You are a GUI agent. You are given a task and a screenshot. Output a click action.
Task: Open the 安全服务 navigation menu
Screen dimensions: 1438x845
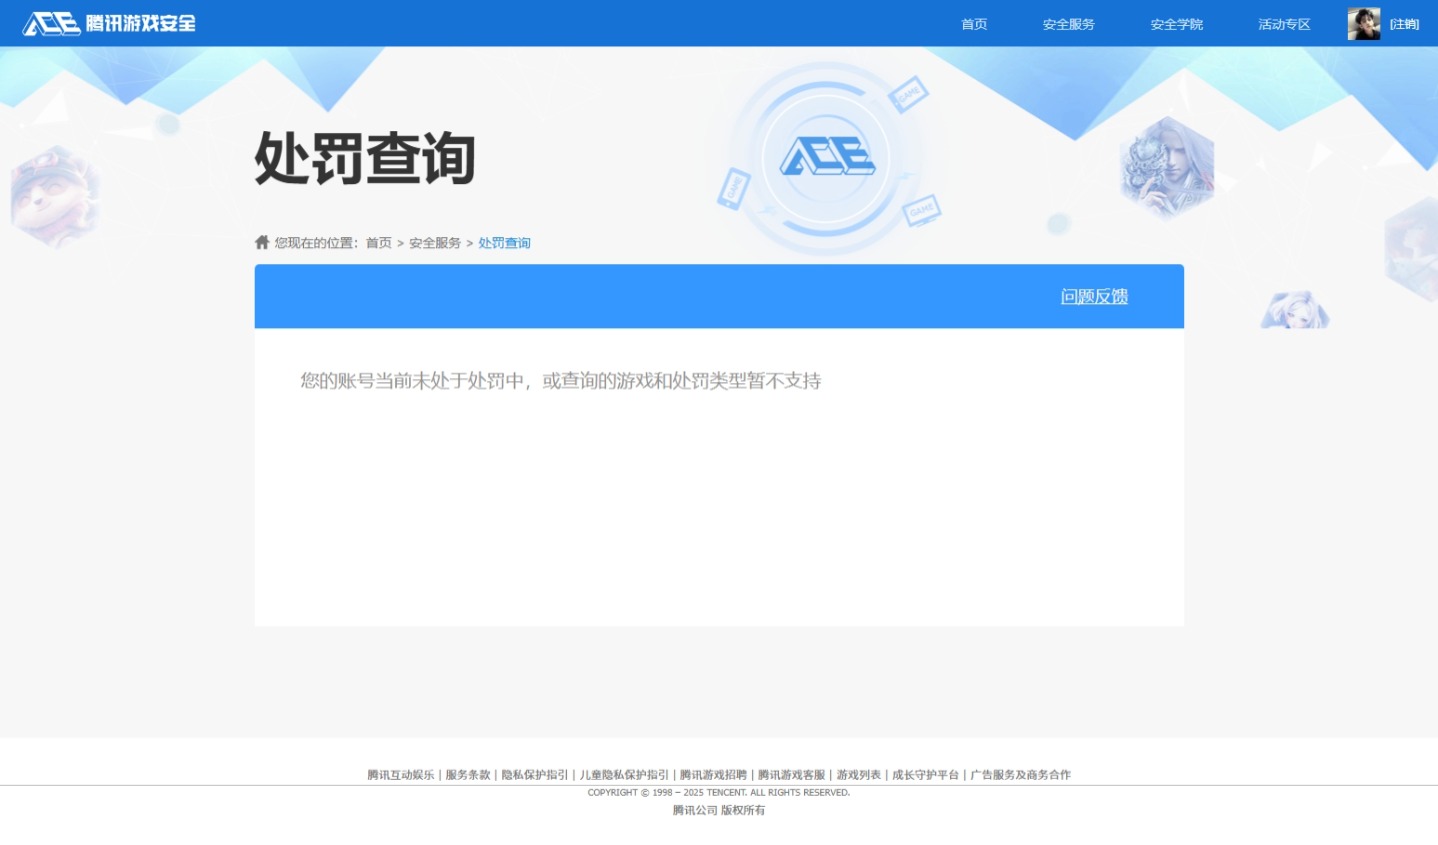(x=1067, y=24)
